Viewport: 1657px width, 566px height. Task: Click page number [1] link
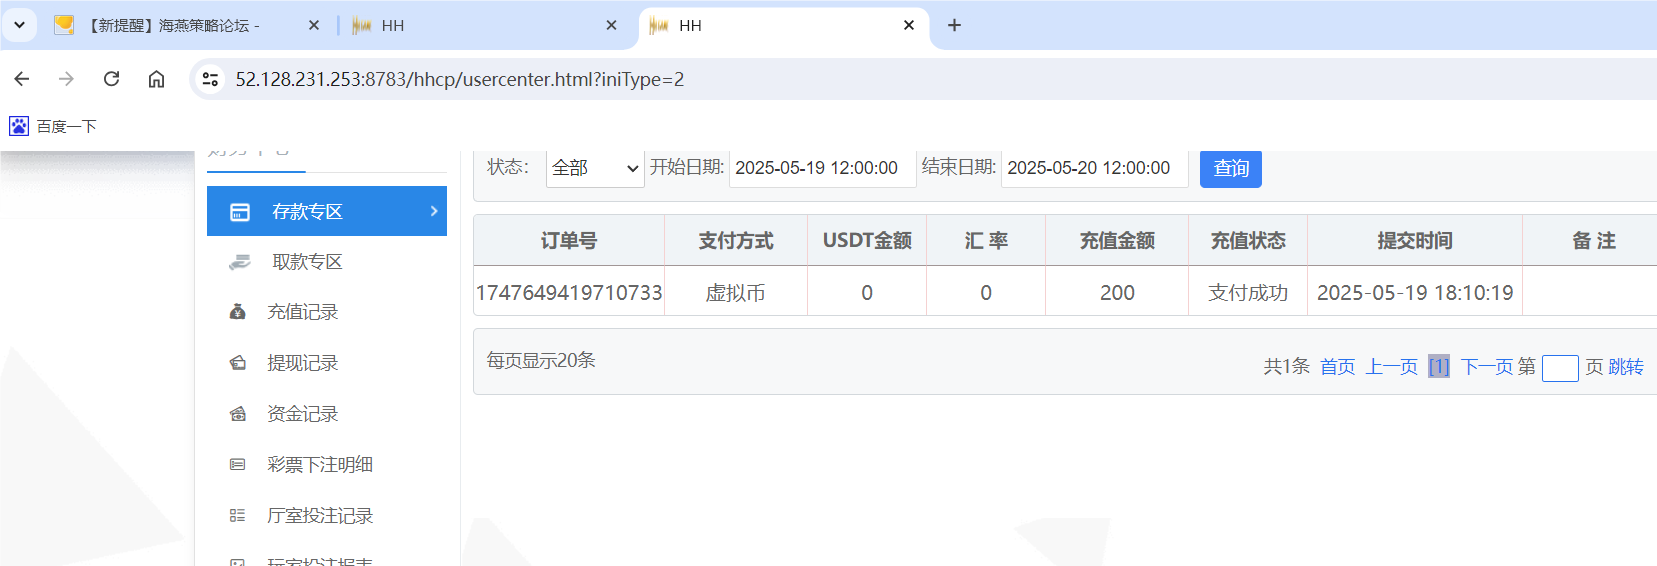tap(1439, 367)
